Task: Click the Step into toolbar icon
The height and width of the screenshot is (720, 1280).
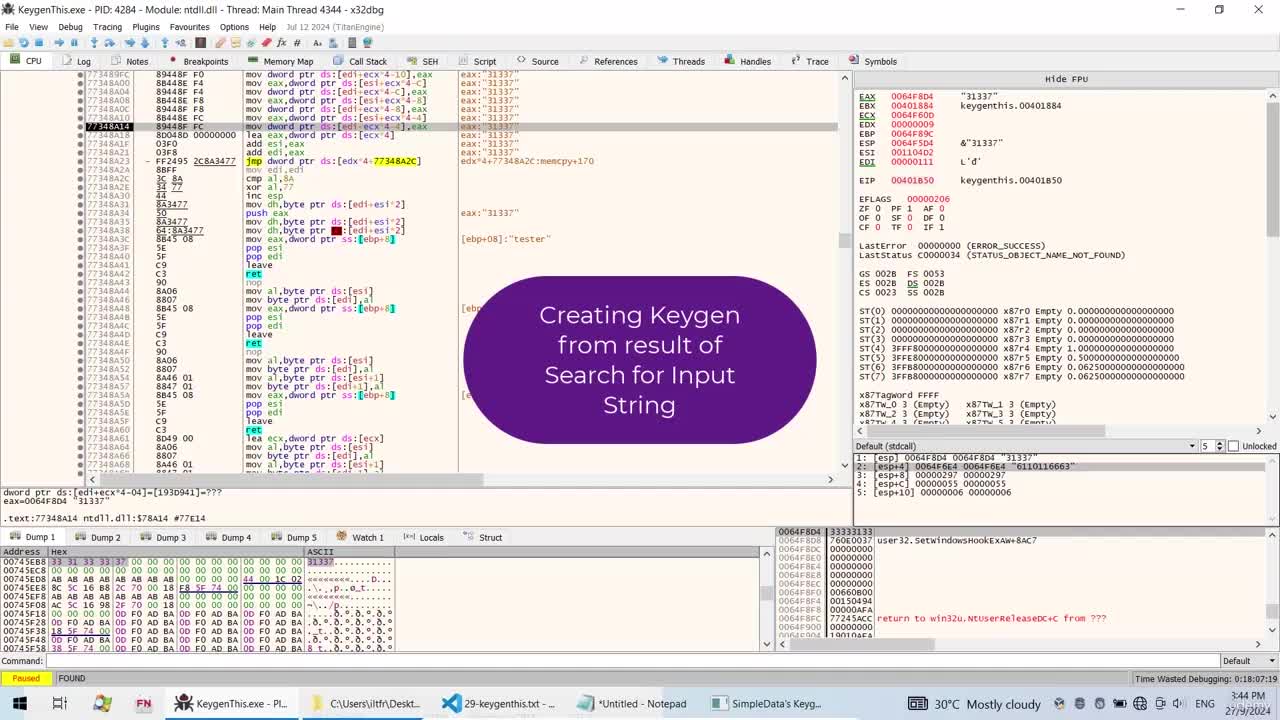Action: click(x=94, y=43)
